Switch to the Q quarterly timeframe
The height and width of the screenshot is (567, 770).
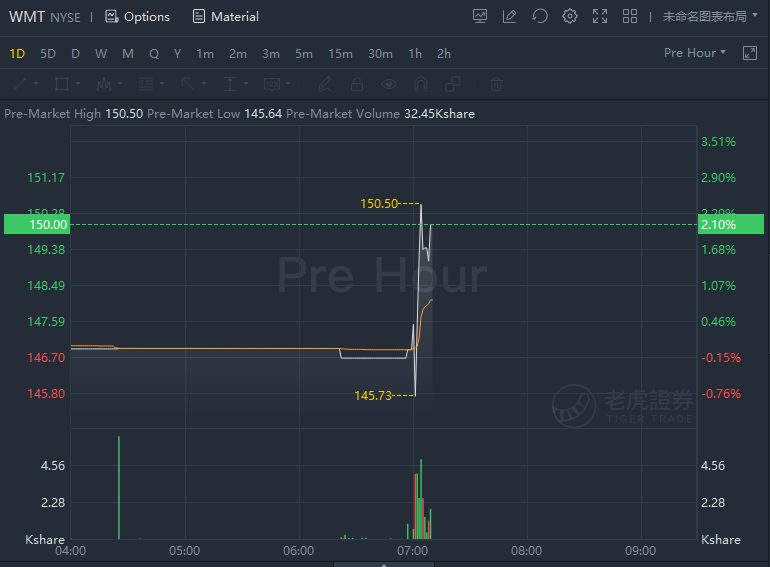154,54
